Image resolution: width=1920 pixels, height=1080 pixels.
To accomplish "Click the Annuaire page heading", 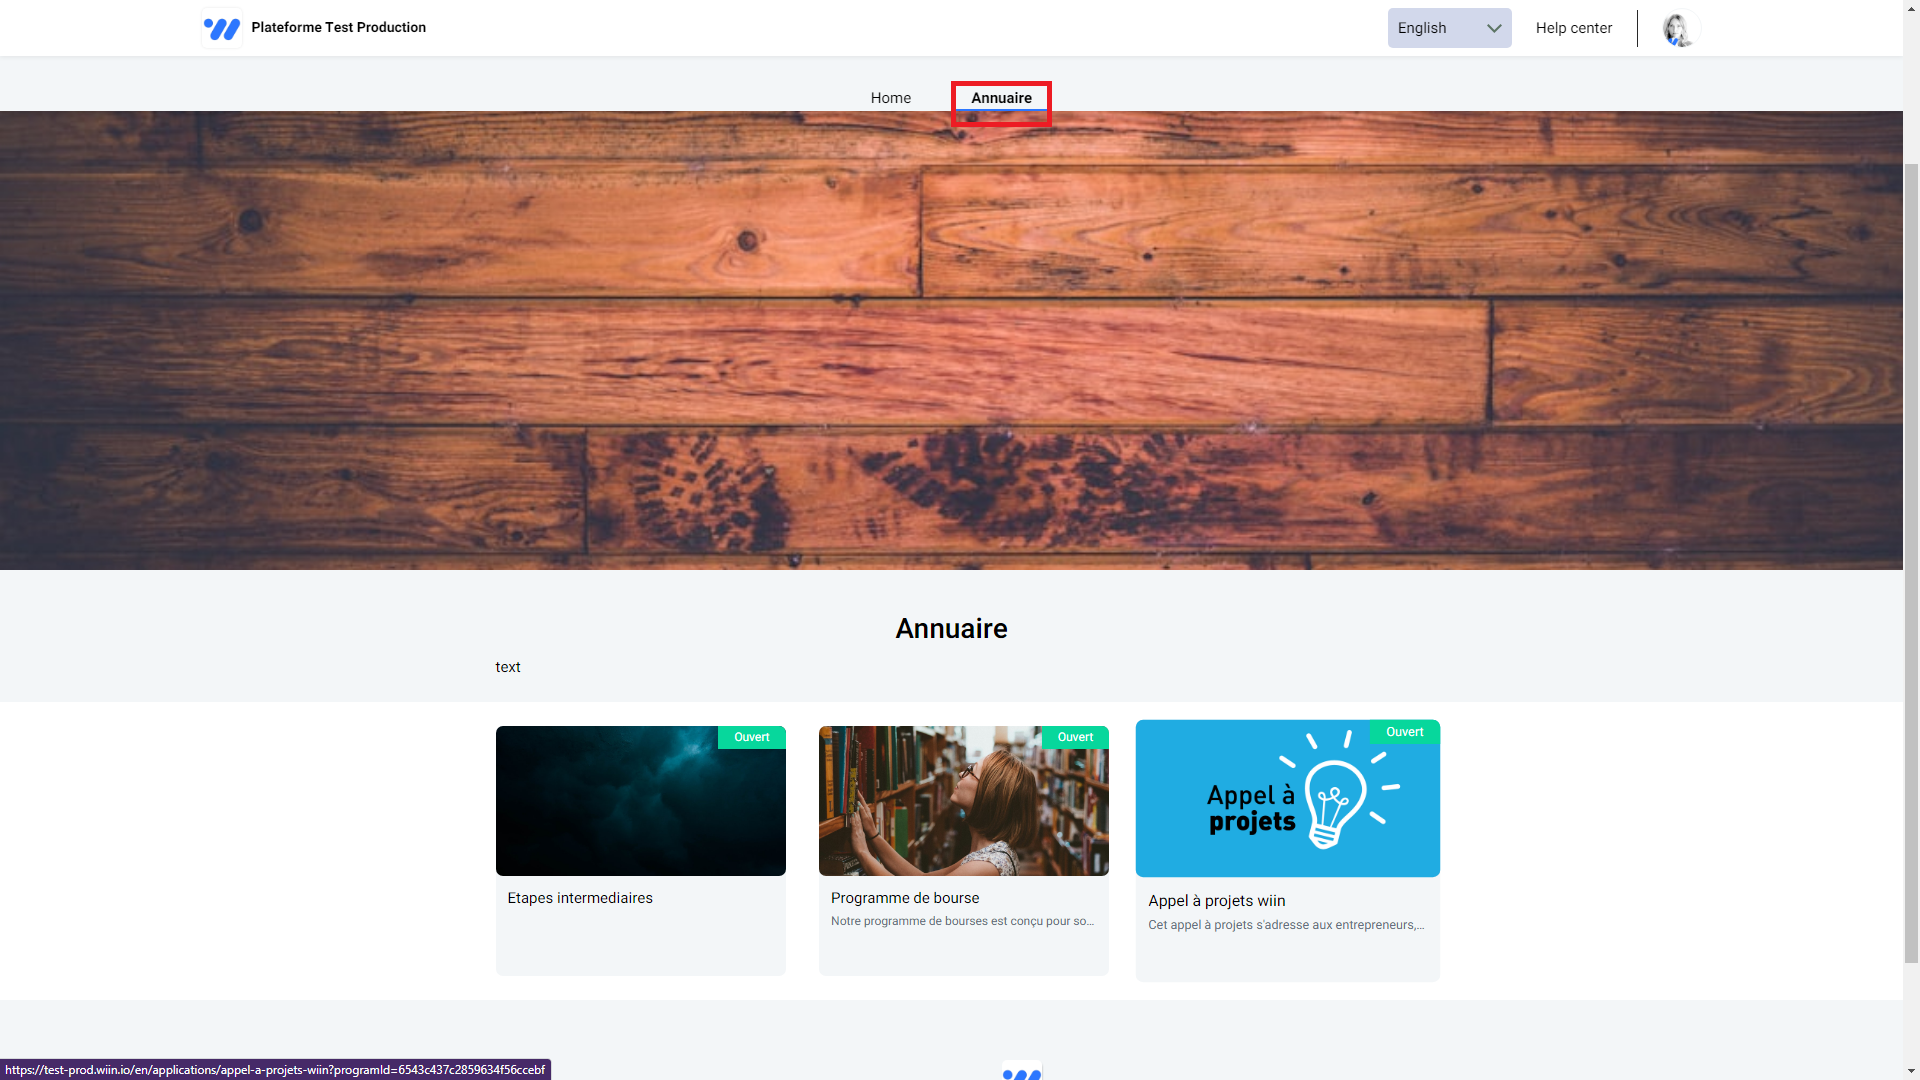I will [x=951, y=628].
